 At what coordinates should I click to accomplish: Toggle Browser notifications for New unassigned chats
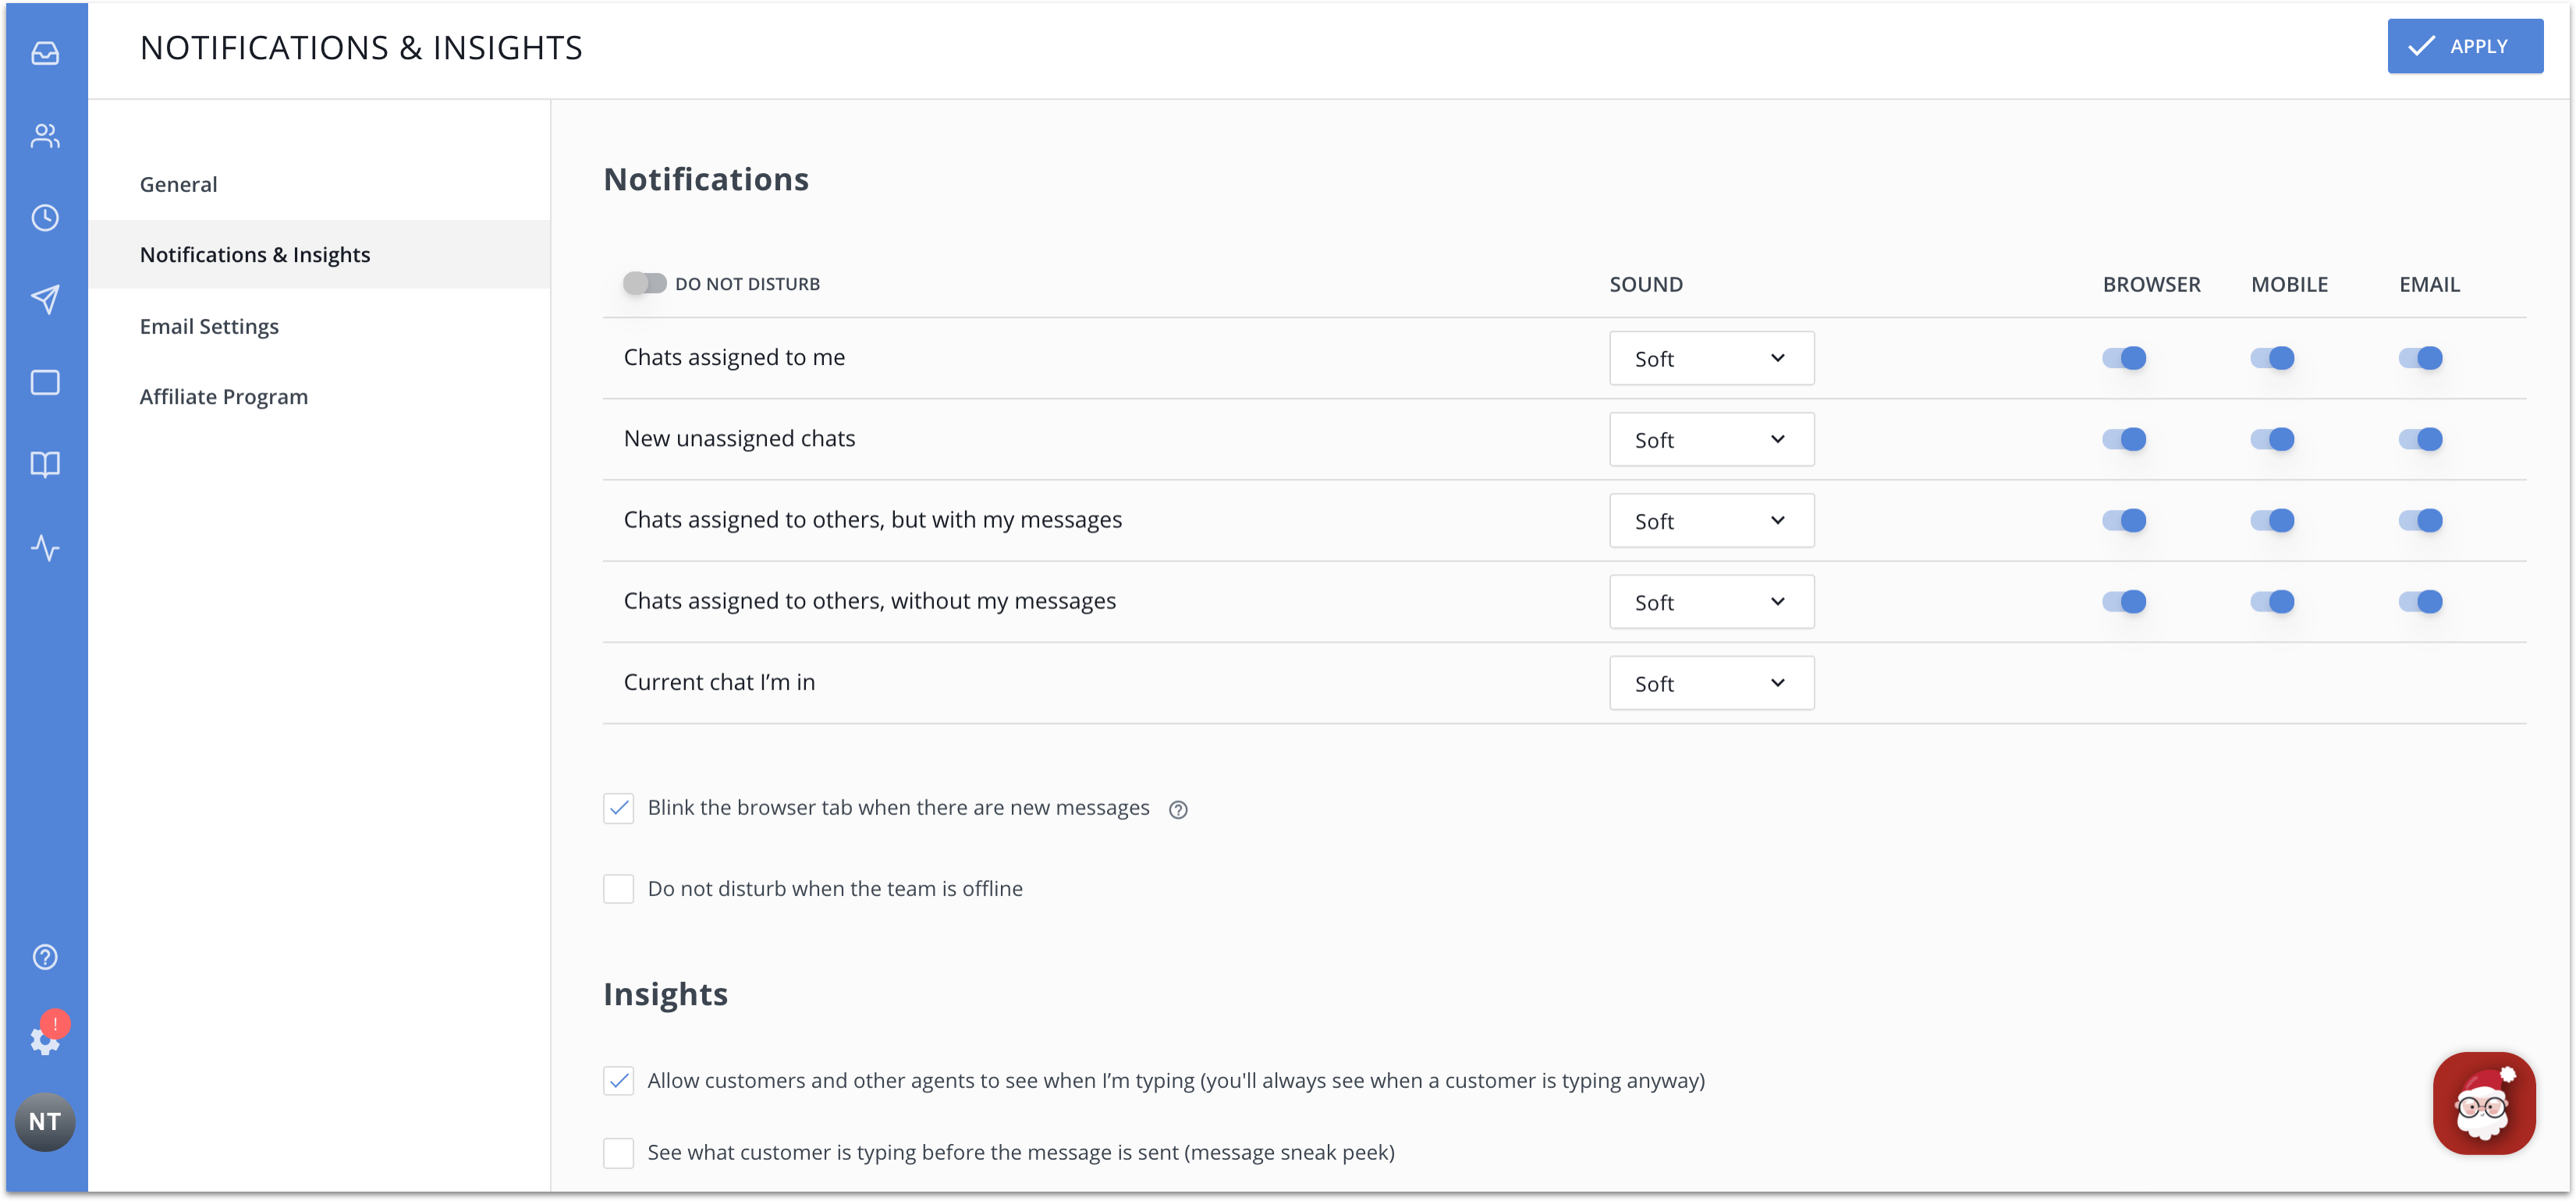[x=2124, y=439]
